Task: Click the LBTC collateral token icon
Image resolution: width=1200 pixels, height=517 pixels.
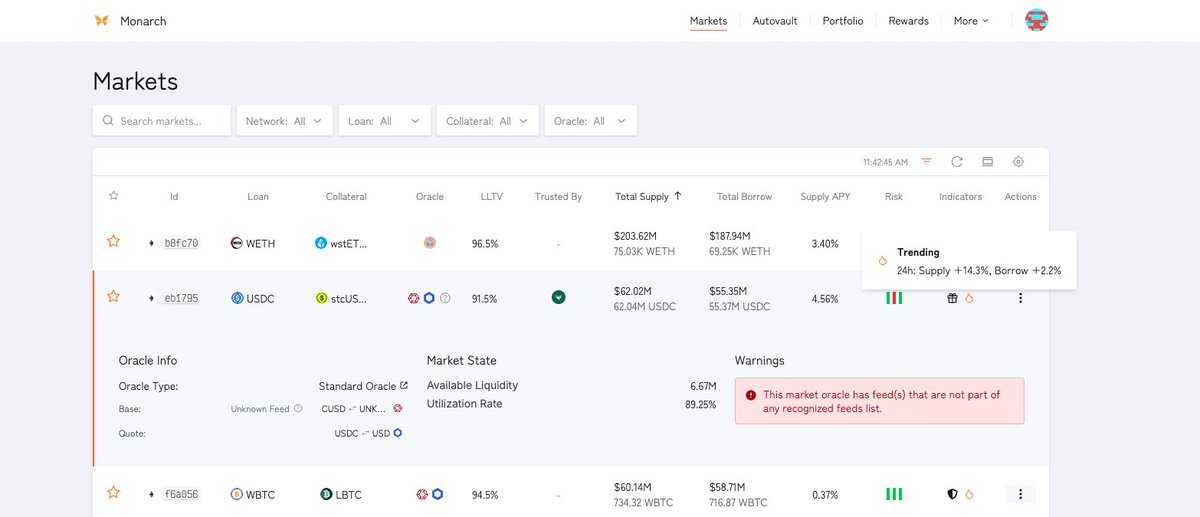Action: (x=326, y=494)
